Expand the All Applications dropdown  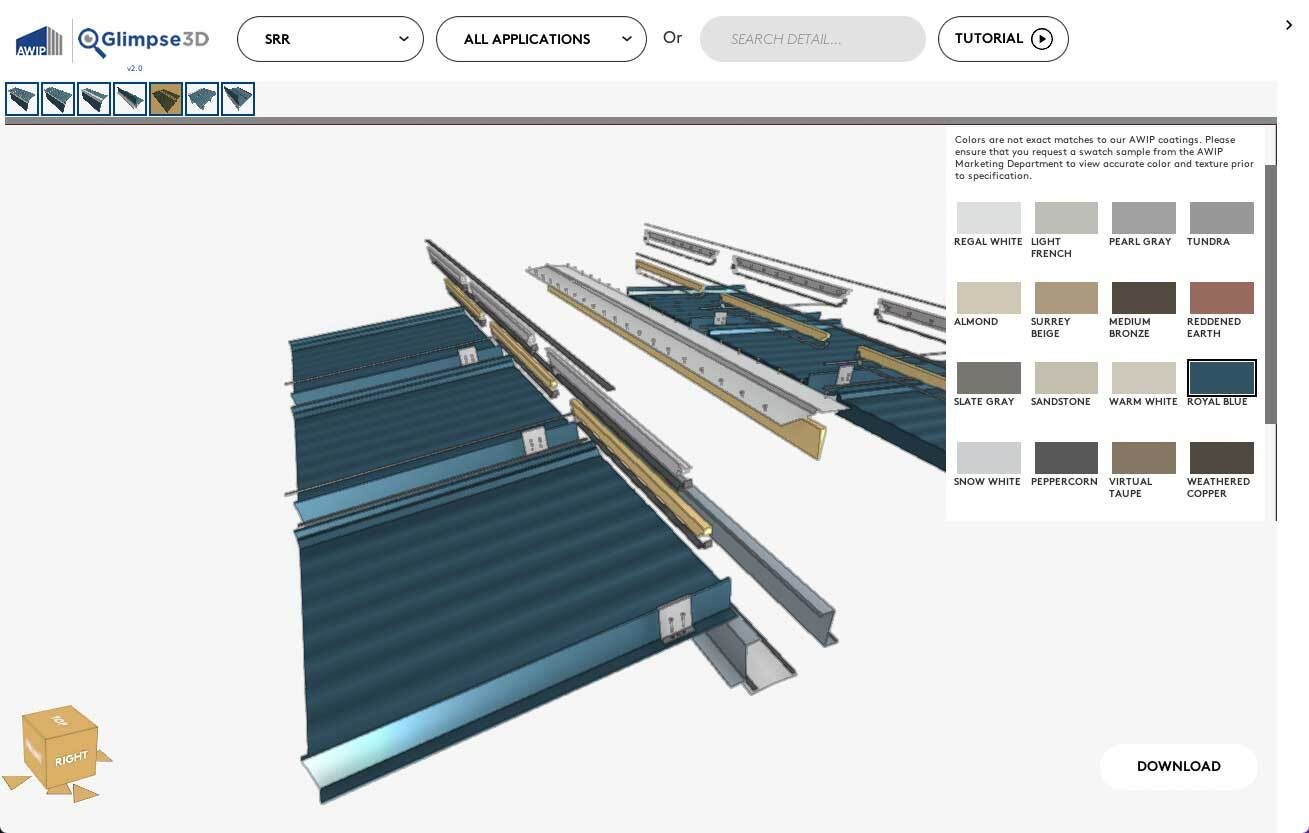[541, 39]
